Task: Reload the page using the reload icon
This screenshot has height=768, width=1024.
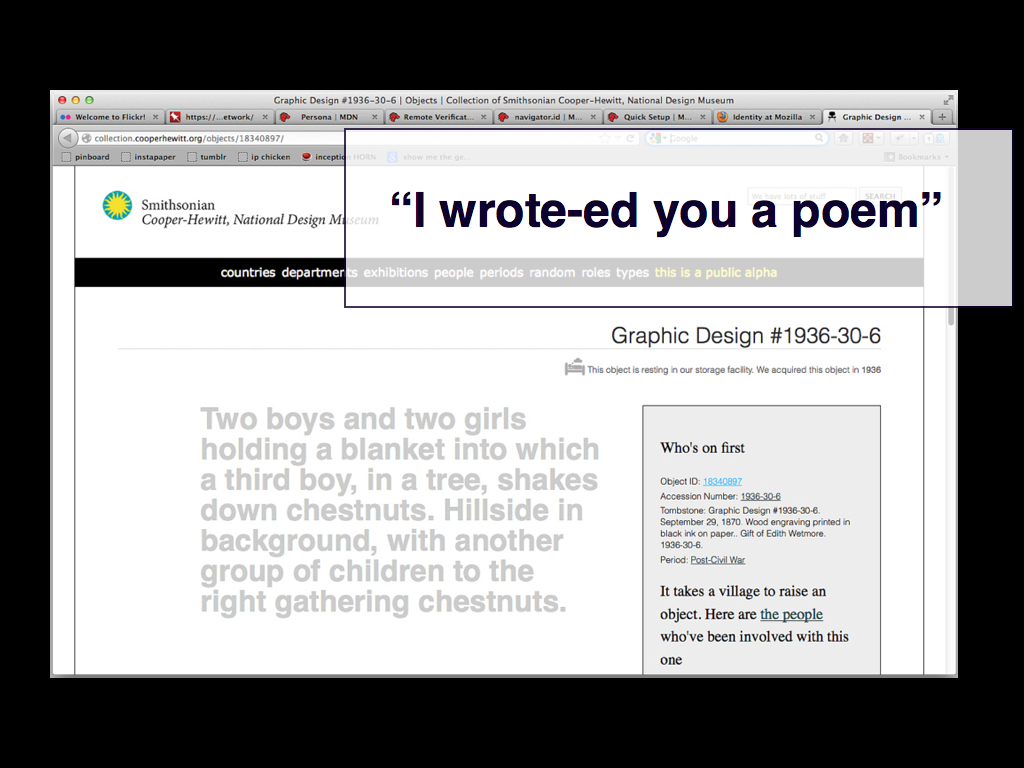Action: [629, 138]
